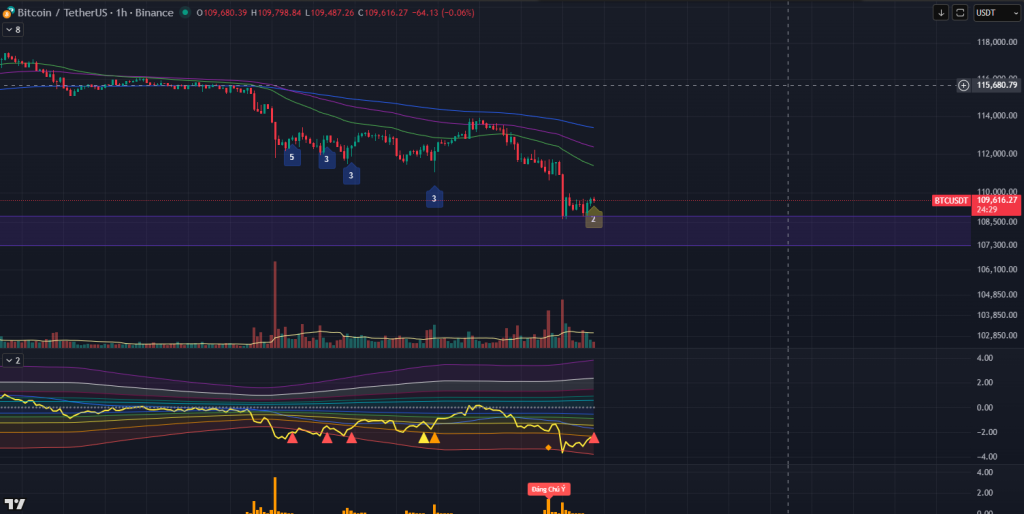Click the signal marker labeled 5
1024x514 pixels.
(292, 157)
